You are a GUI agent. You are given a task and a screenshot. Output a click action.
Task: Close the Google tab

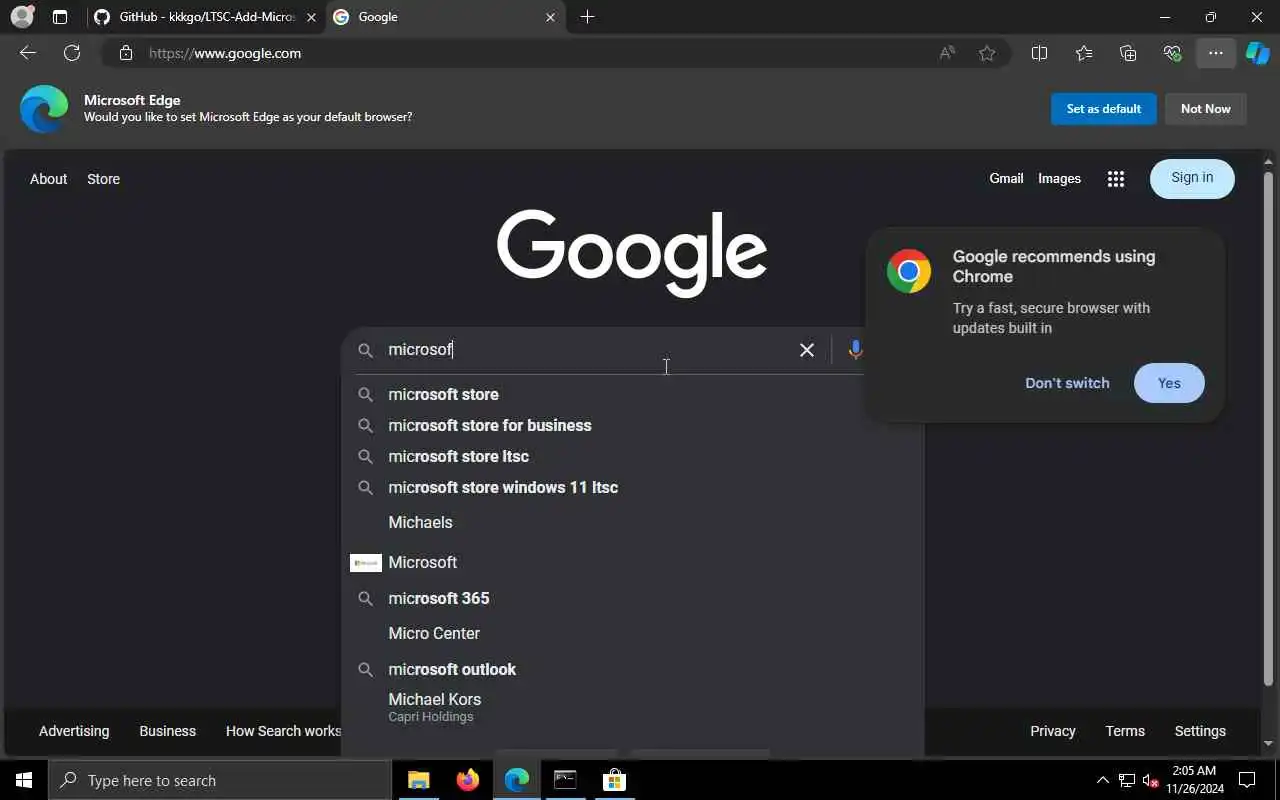550,17
